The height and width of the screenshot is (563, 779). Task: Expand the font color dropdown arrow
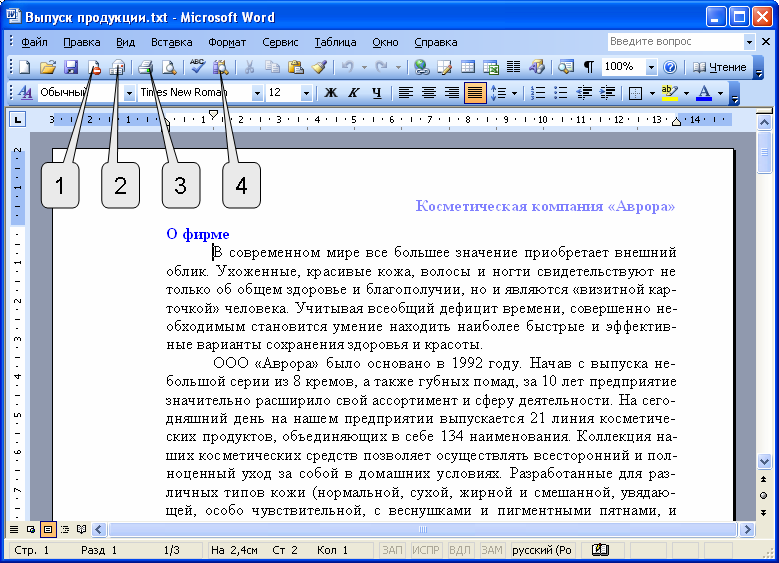point(720,93)
